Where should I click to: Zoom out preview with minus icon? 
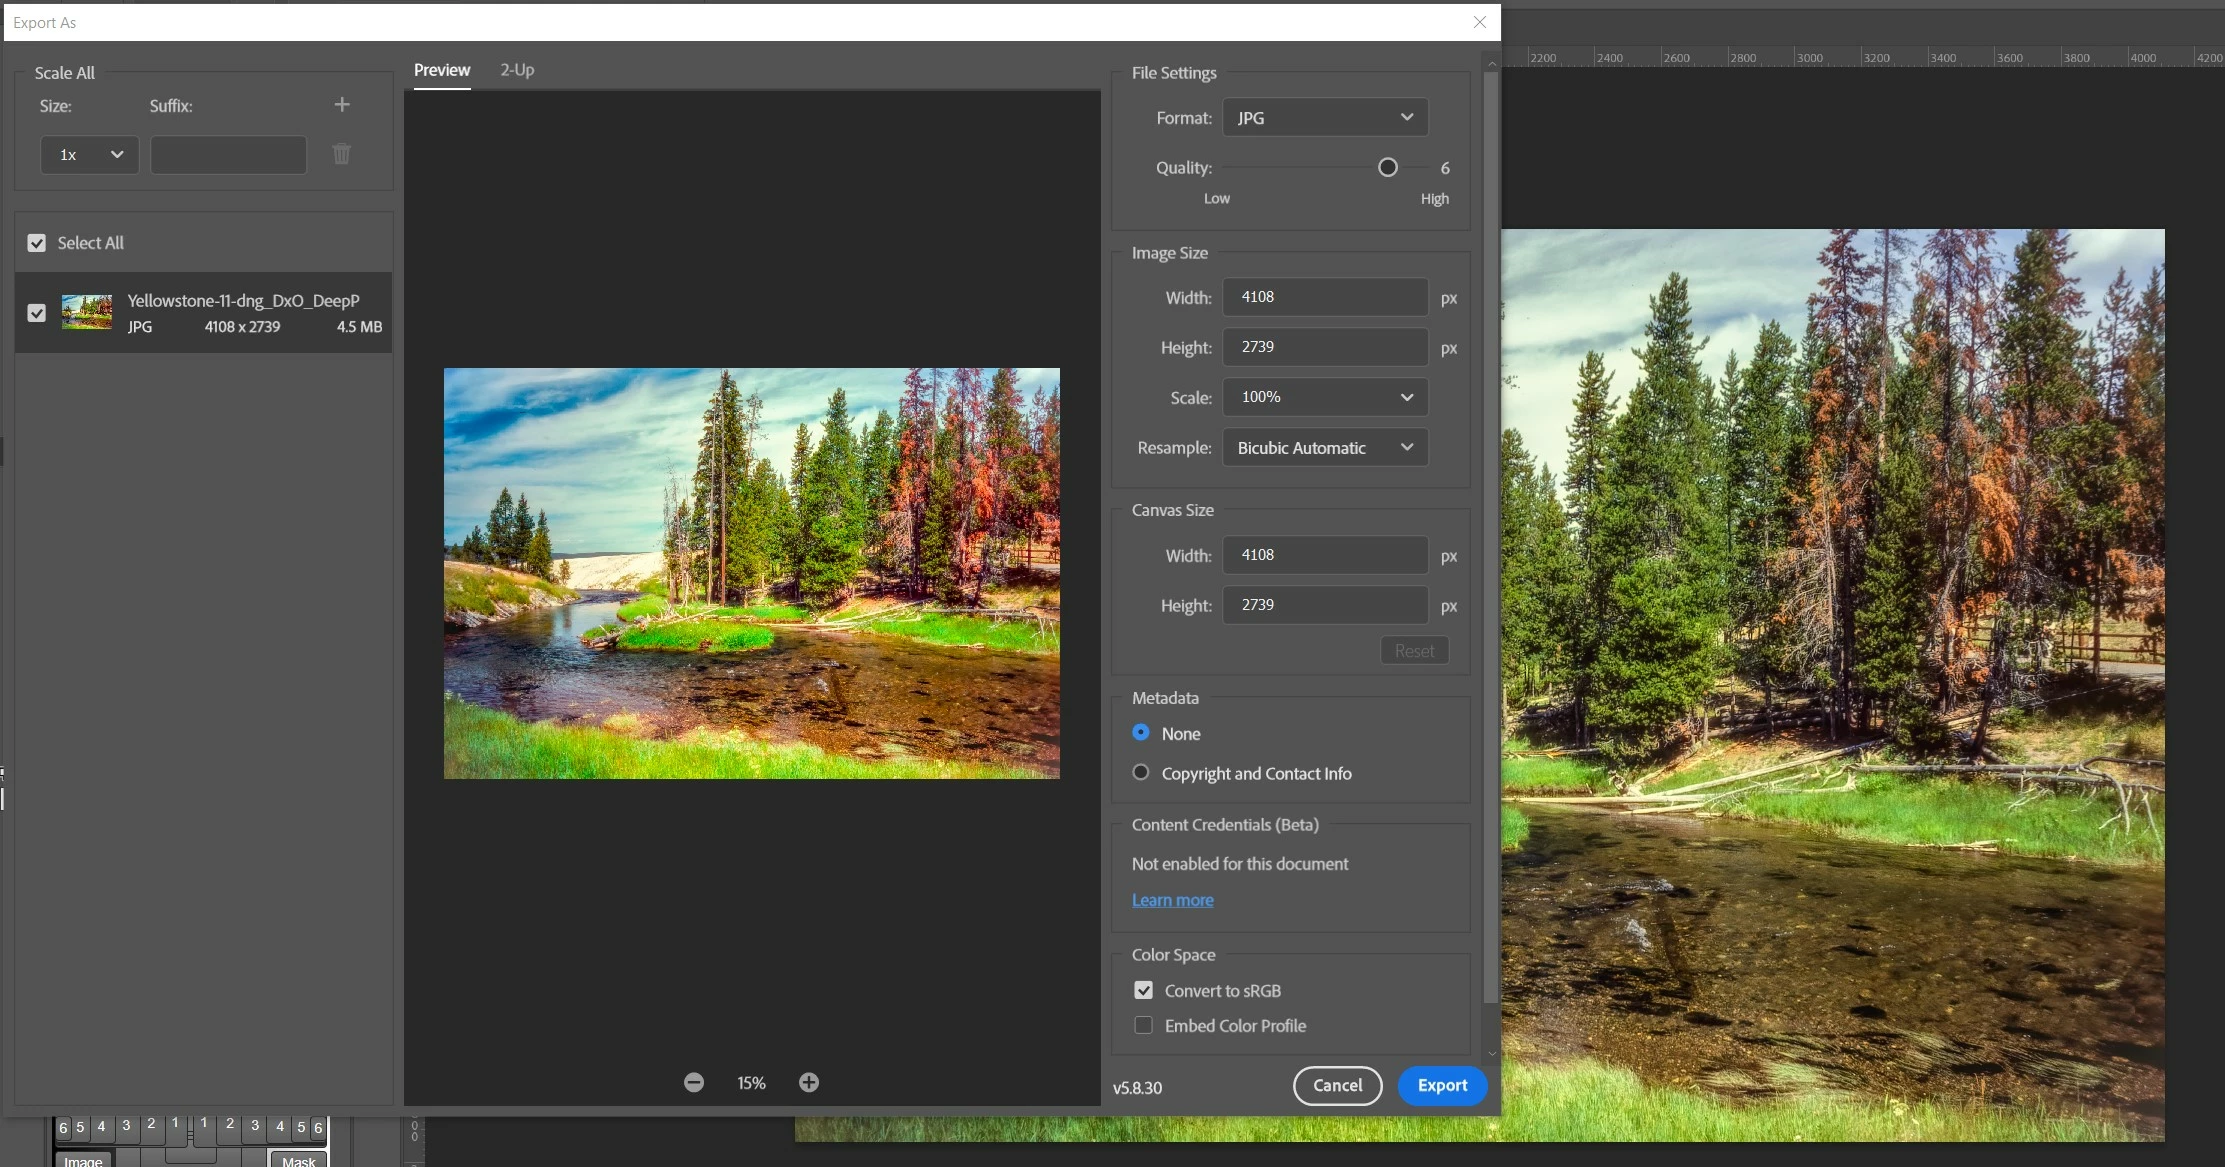(694, 1083)
